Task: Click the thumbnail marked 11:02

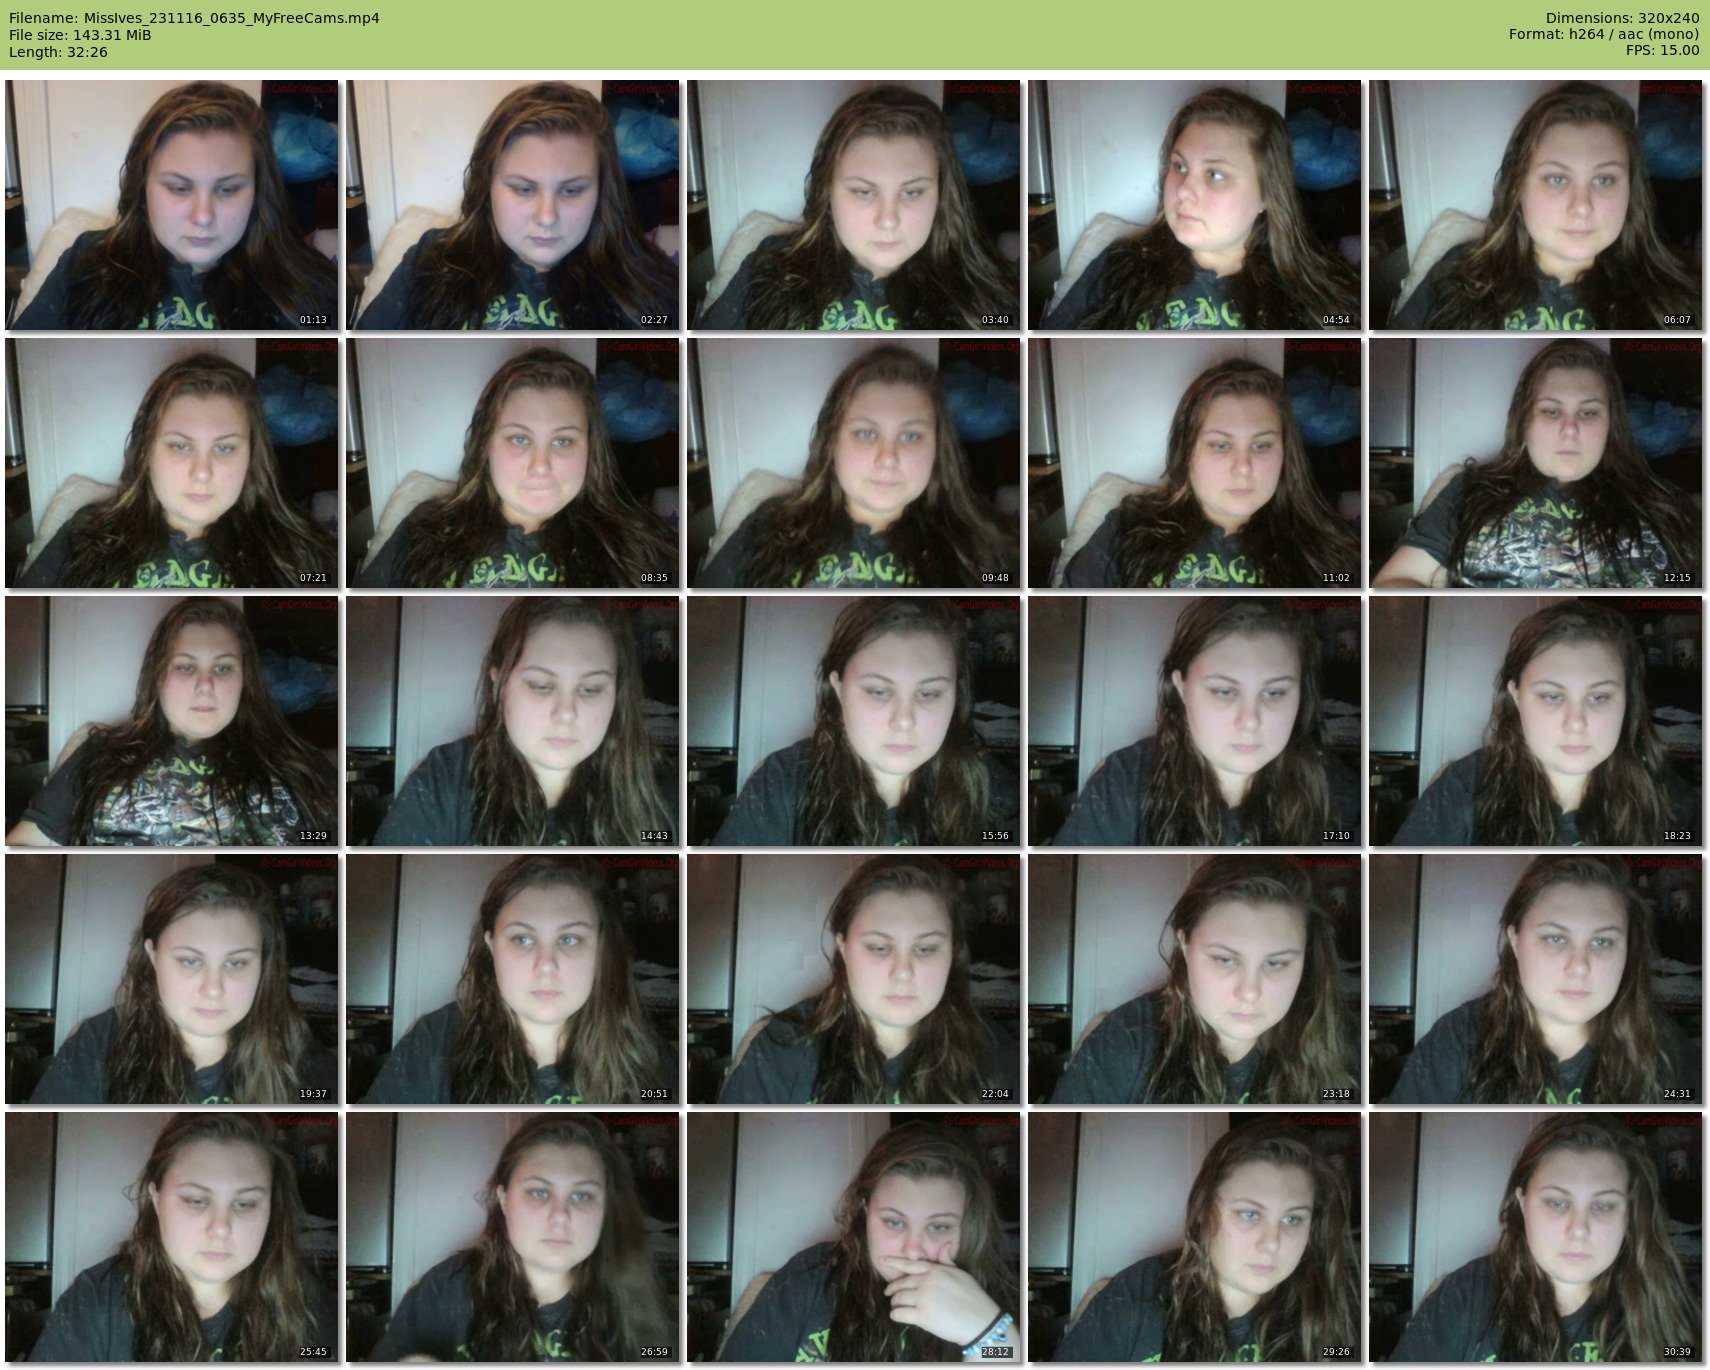Action: point(1195,463)
